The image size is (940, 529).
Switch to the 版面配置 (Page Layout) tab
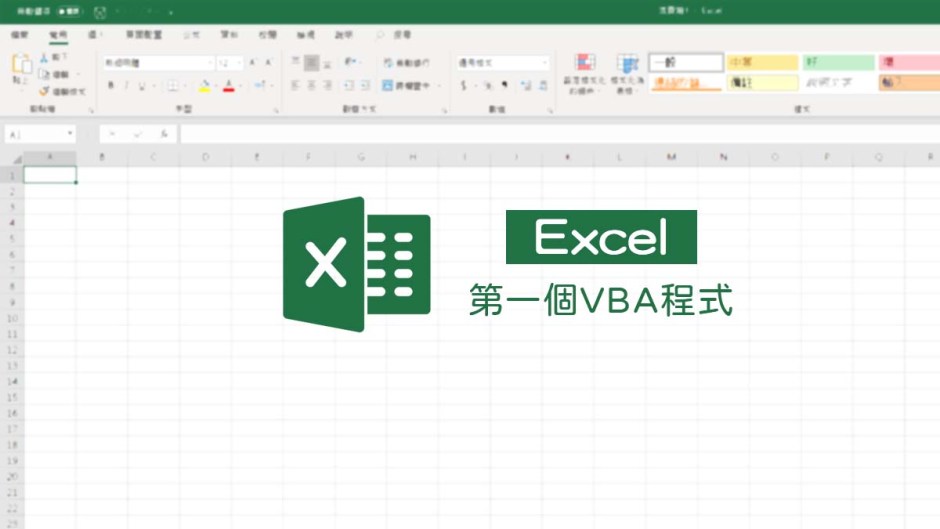[146, 34]
